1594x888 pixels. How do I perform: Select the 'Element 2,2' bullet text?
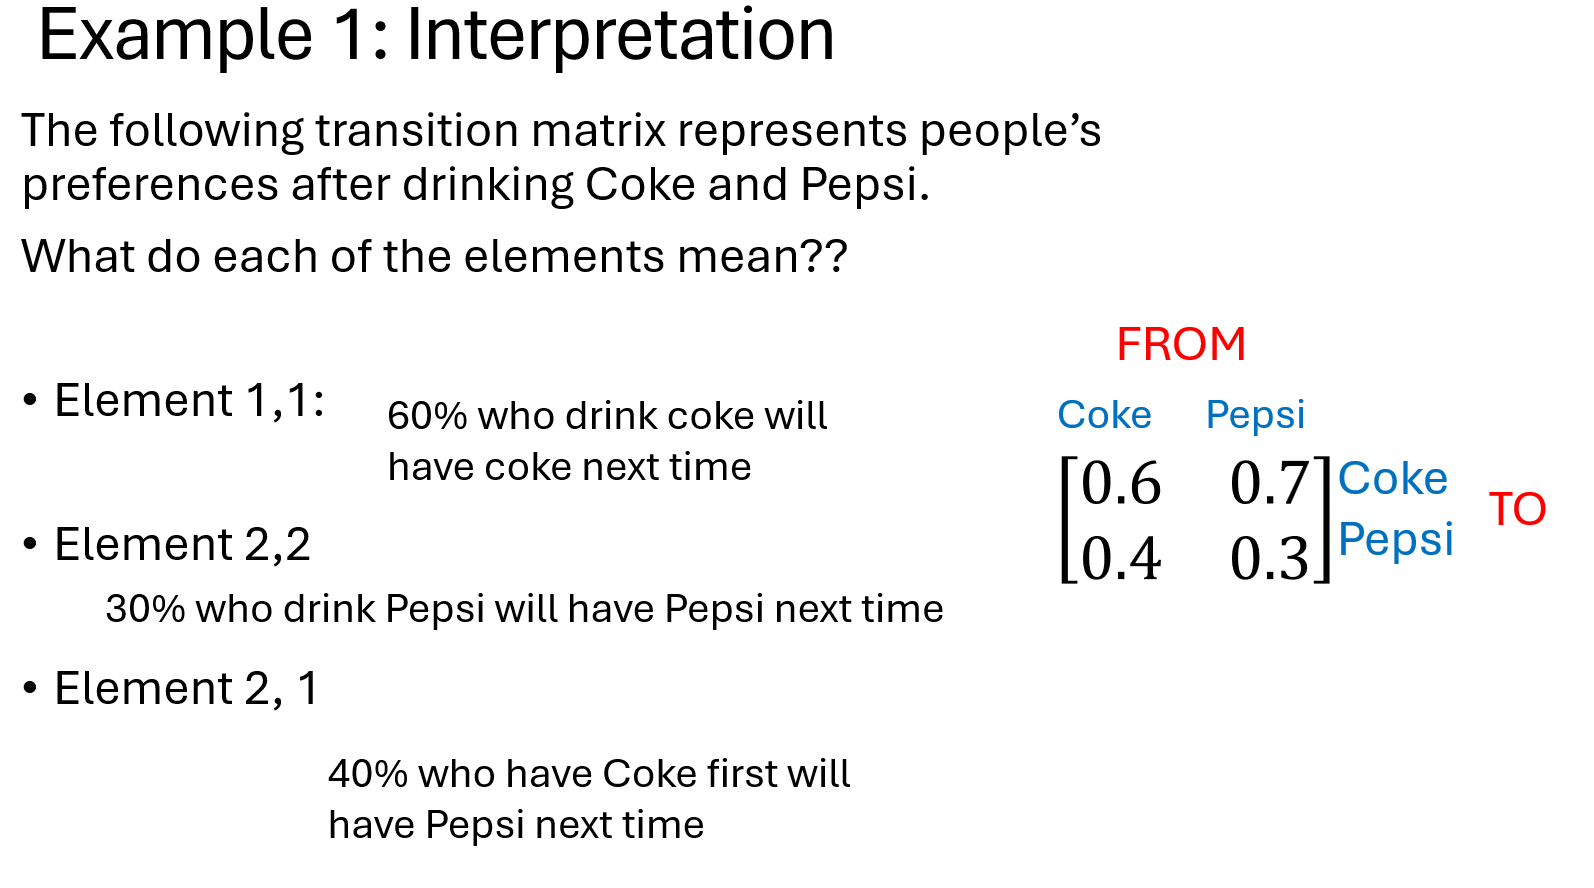(x=182, y=545)
